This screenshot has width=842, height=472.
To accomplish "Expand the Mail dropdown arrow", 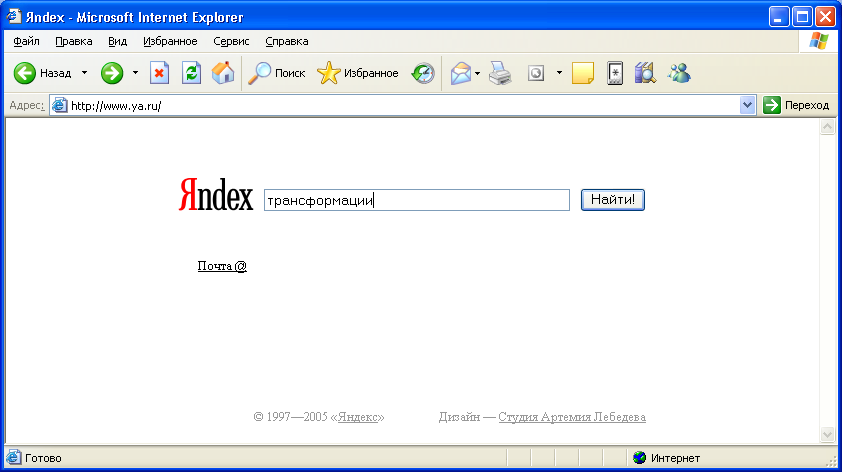I will (x=477, y=73).
